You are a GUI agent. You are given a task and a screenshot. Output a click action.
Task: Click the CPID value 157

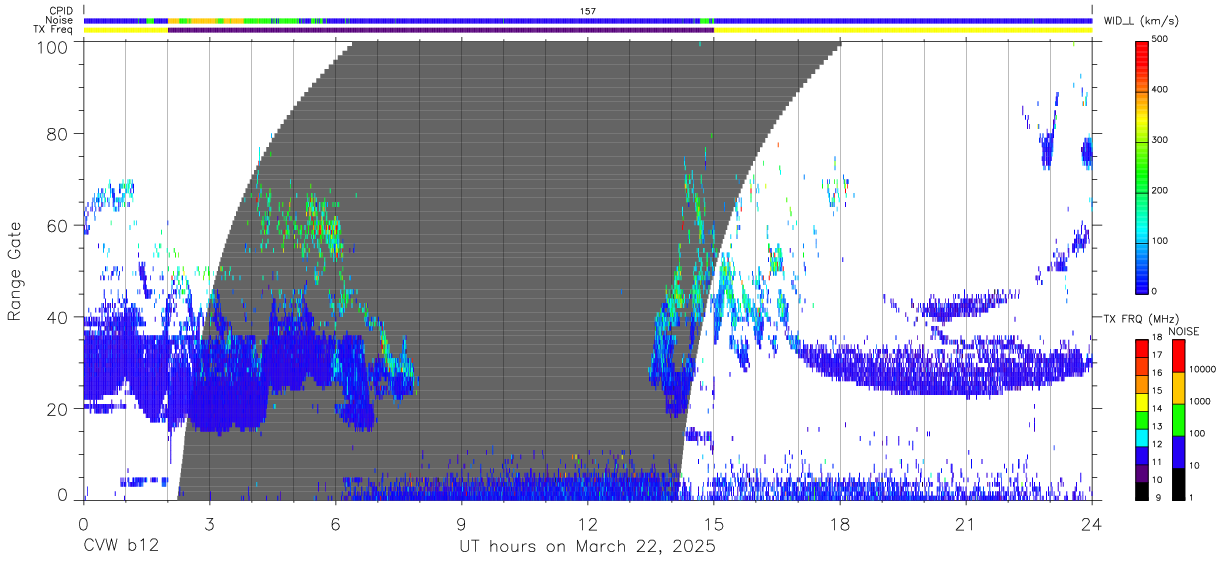pyautogui.click(x=588, y=11)
